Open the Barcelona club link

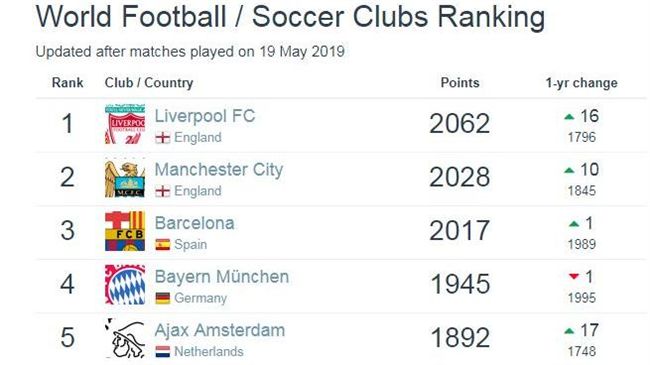(194, 223)
